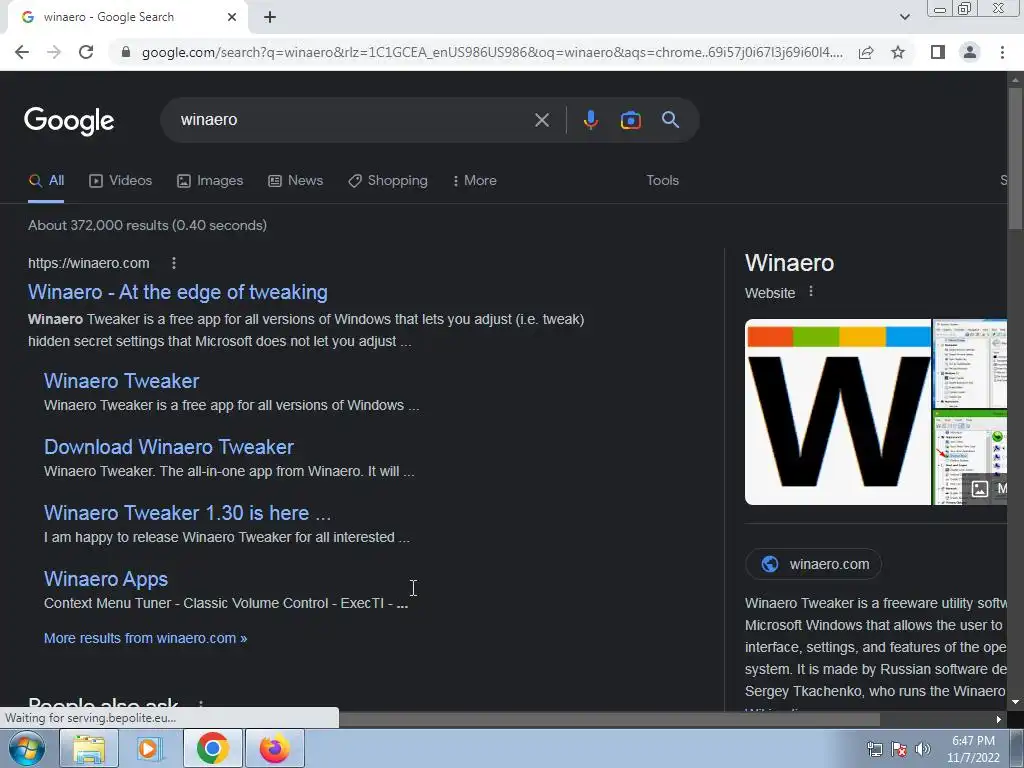Screen dimensions: 1024x768
Task: Close the winaero Google Search tab
Action: pos(232,17)
